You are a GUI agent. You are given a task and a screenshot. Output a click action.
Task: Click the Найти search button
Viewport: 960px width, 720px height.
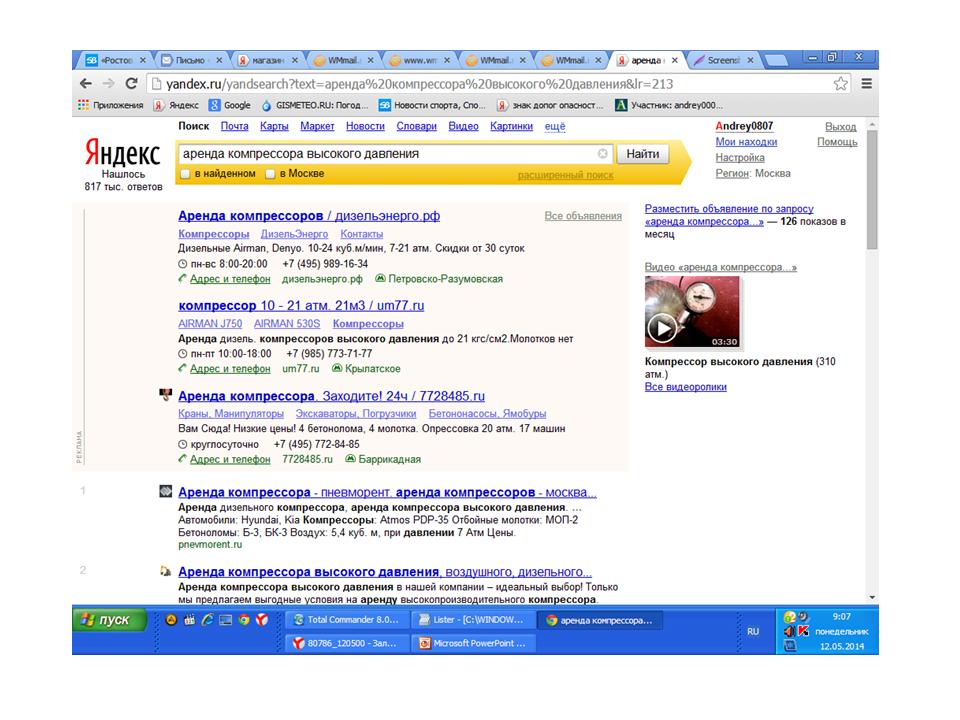[643, 154]
